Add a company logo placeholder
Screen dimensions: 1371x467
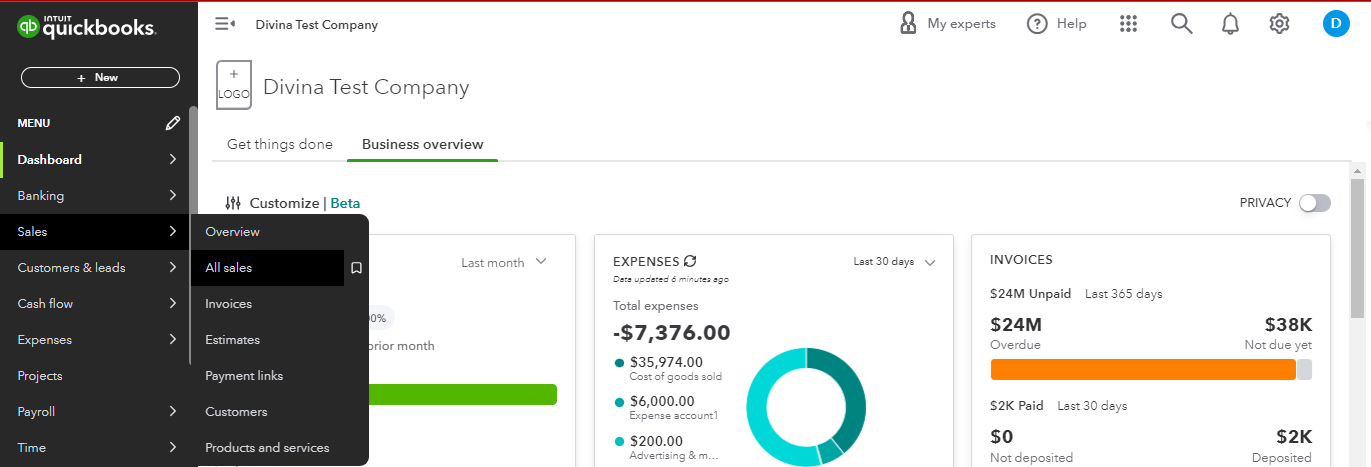click(234, 85)
